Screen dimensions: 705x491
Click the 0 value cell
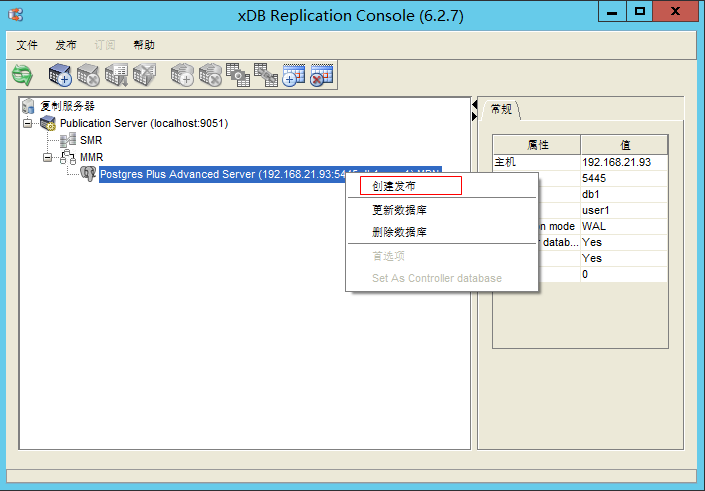(624, 274)
